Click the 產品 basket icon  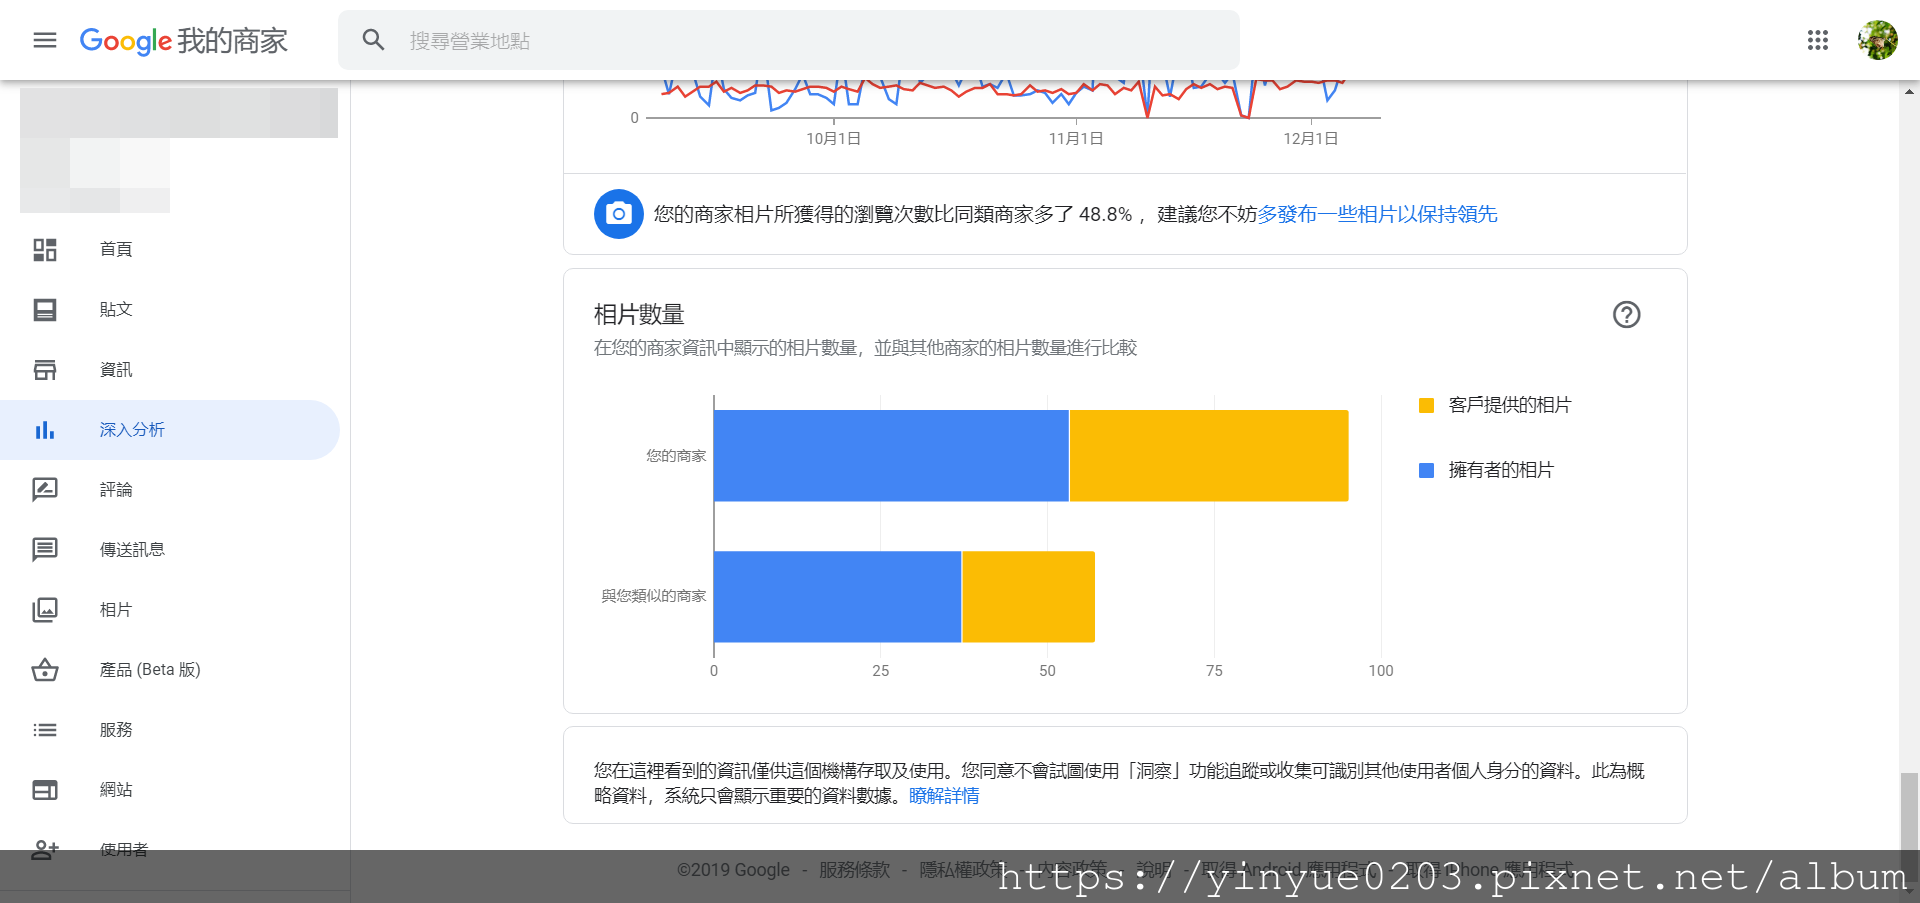pyautogui.click(x=45, y=670)
